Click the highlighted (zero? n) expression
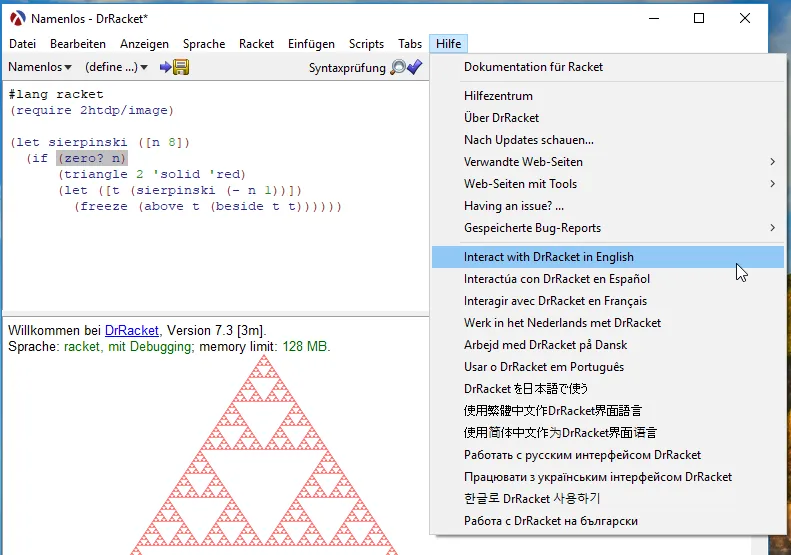The image size is (791, 555). [92, 158]
